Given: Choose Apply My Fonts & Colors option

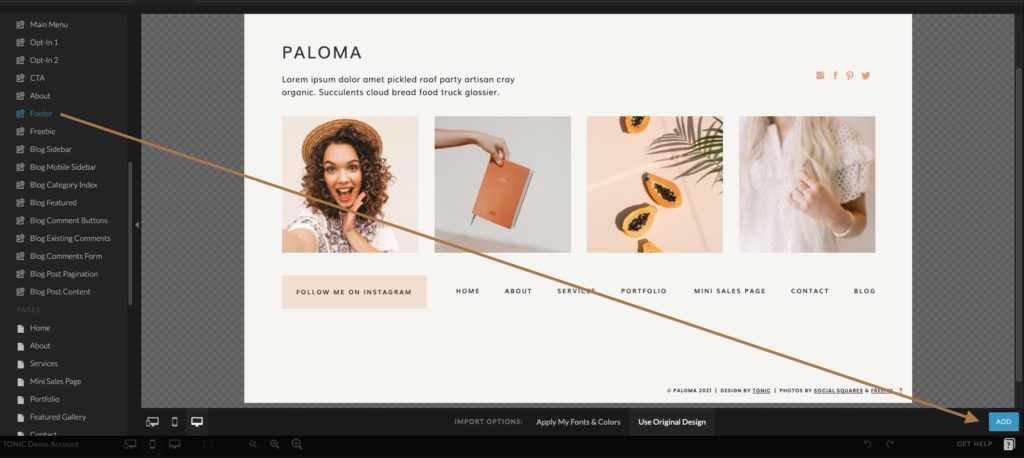Looking at the screenshot, I should [578, 422].
